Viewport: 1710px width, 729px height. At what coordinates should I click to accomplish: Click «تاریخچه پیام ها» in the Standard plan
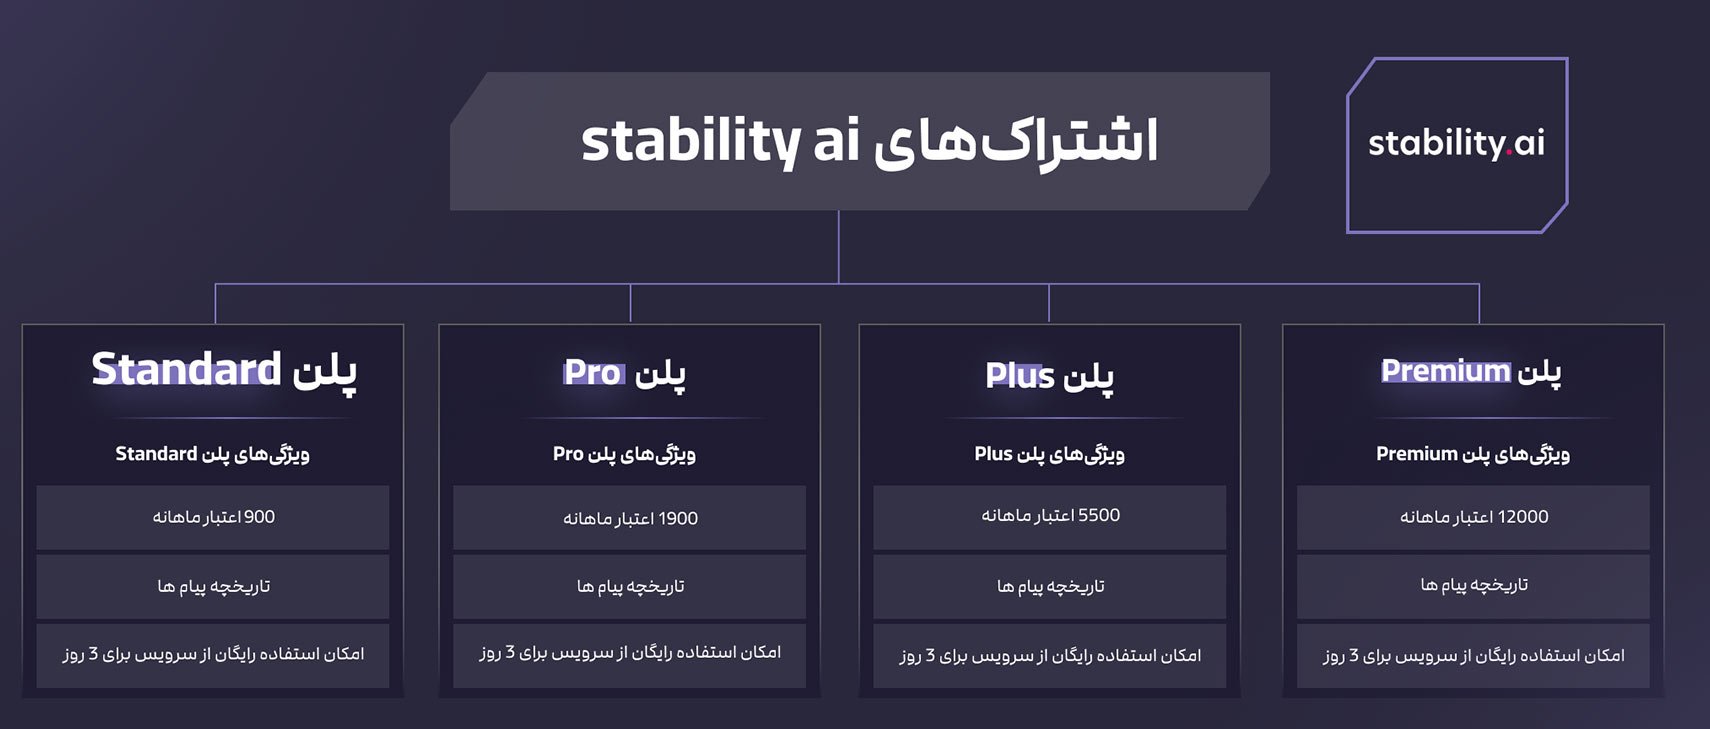coord(213,587)
